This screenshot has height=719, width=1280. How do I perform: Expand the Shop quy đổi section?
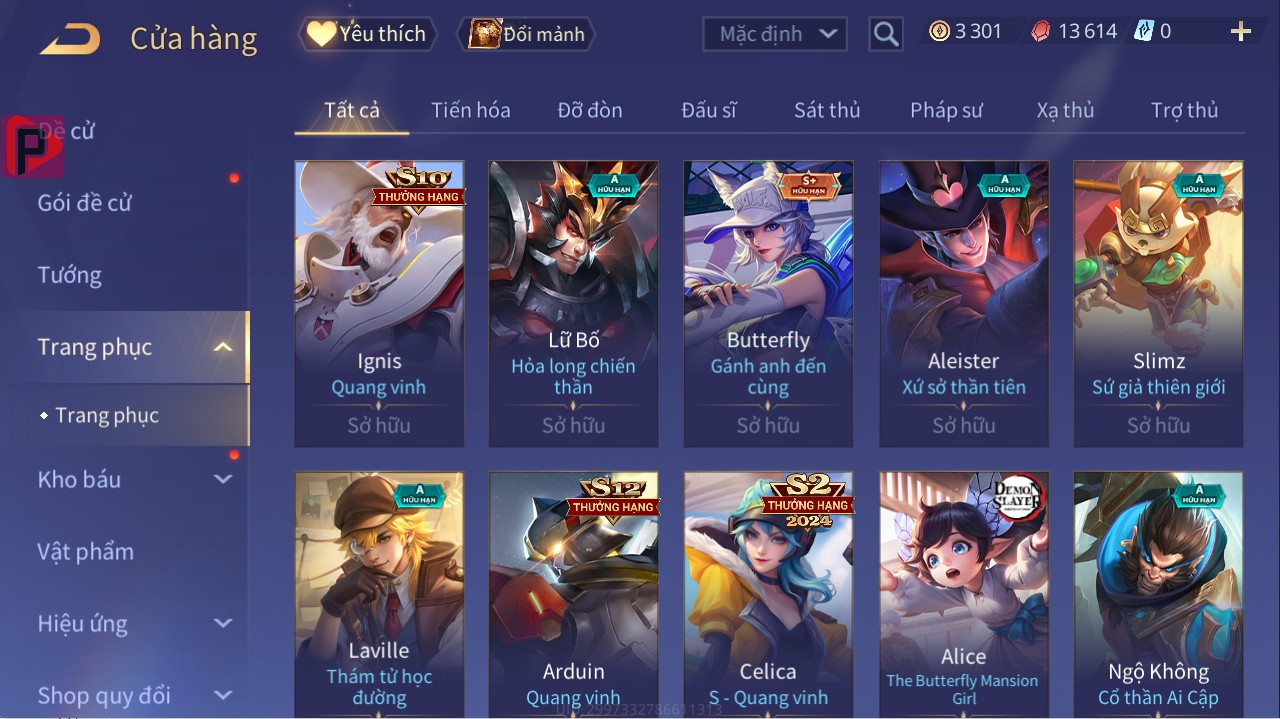(x=223, y=695)
